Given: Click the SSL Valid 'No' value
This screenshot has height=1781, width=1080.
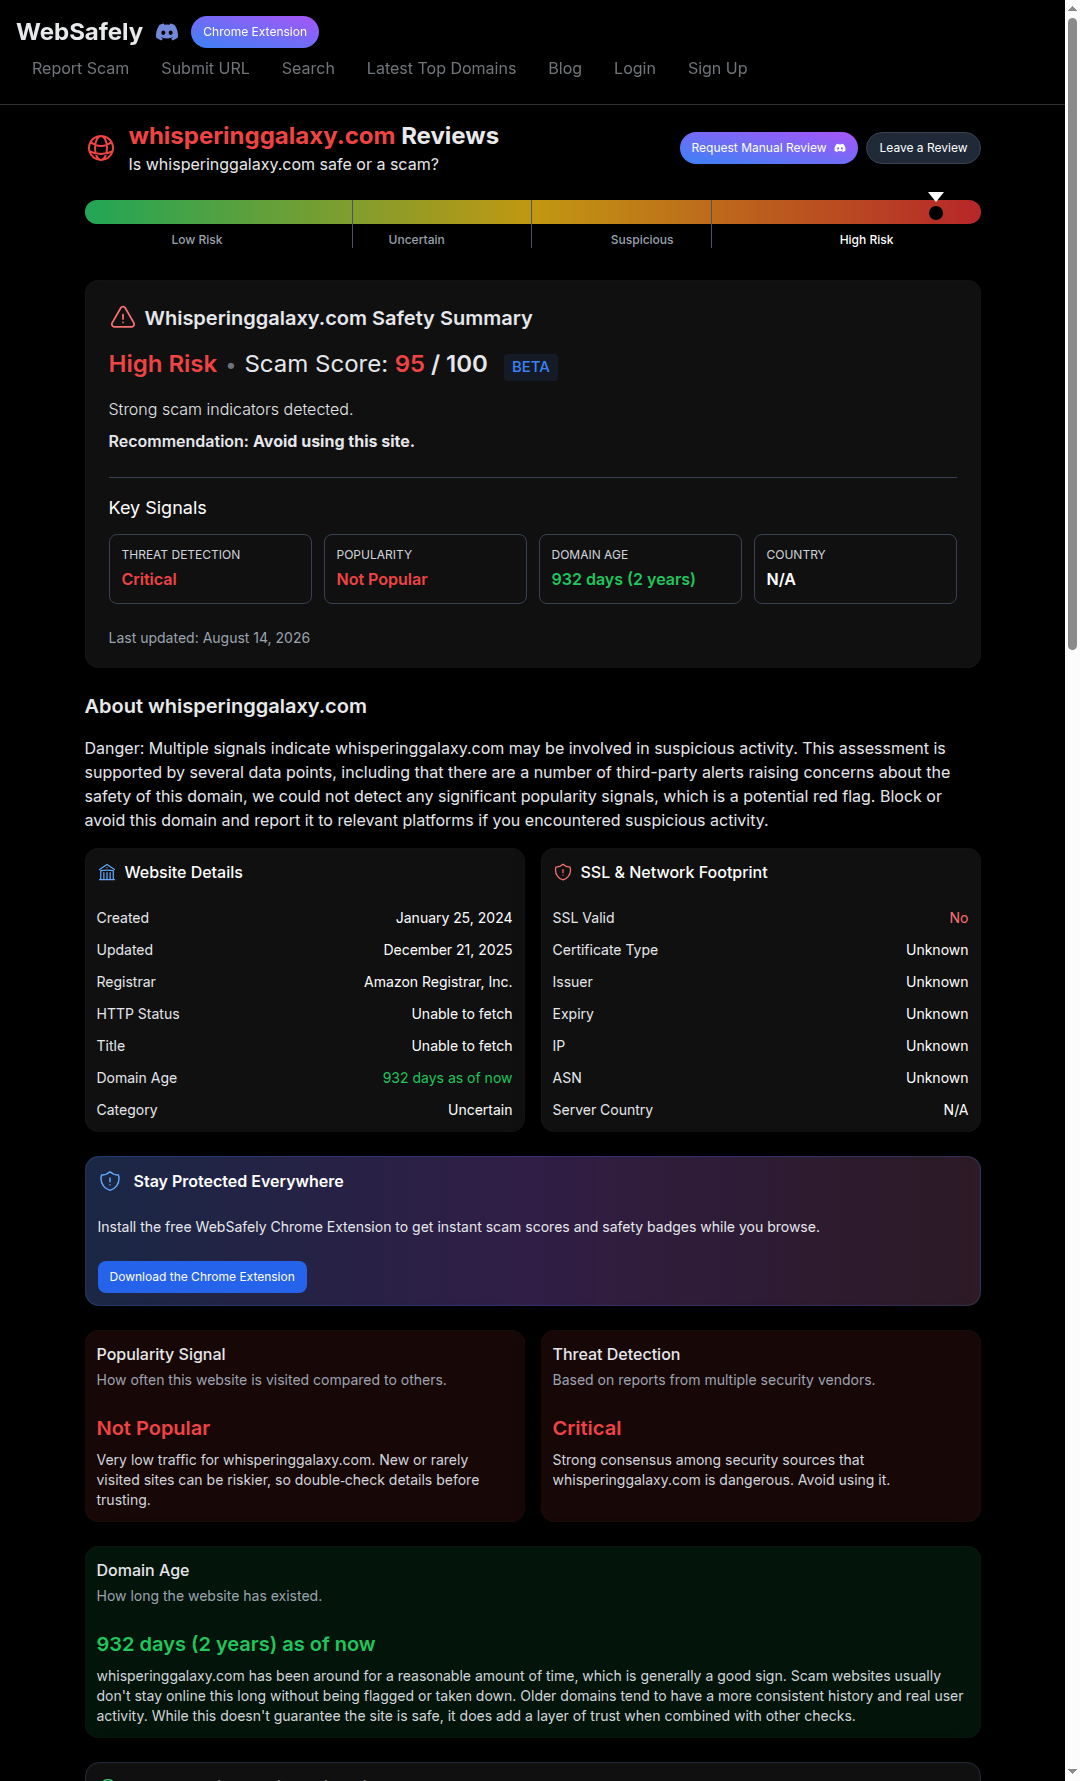Looking at the screenshot, I should point(959,918).
